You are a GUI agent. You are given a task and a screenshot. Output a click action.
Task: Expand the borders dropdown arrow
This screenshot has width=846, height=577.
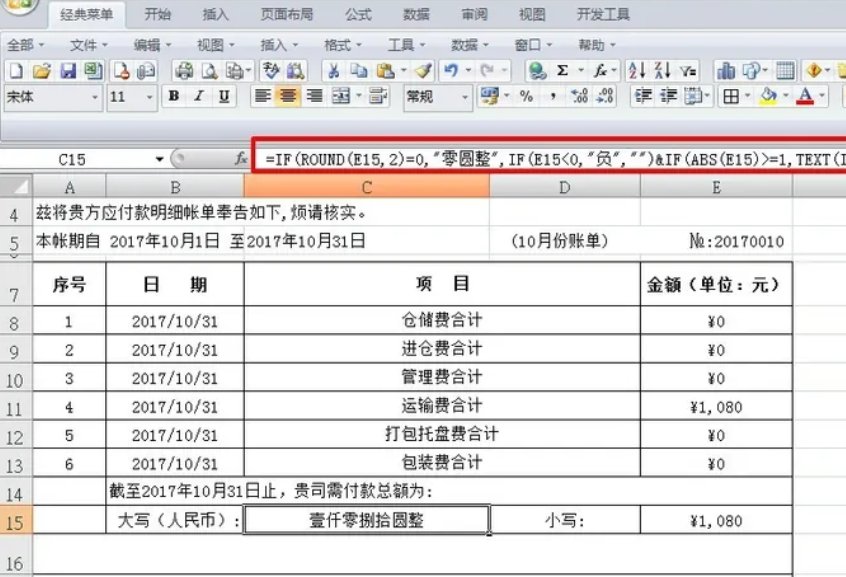click(x=748, y=97)
